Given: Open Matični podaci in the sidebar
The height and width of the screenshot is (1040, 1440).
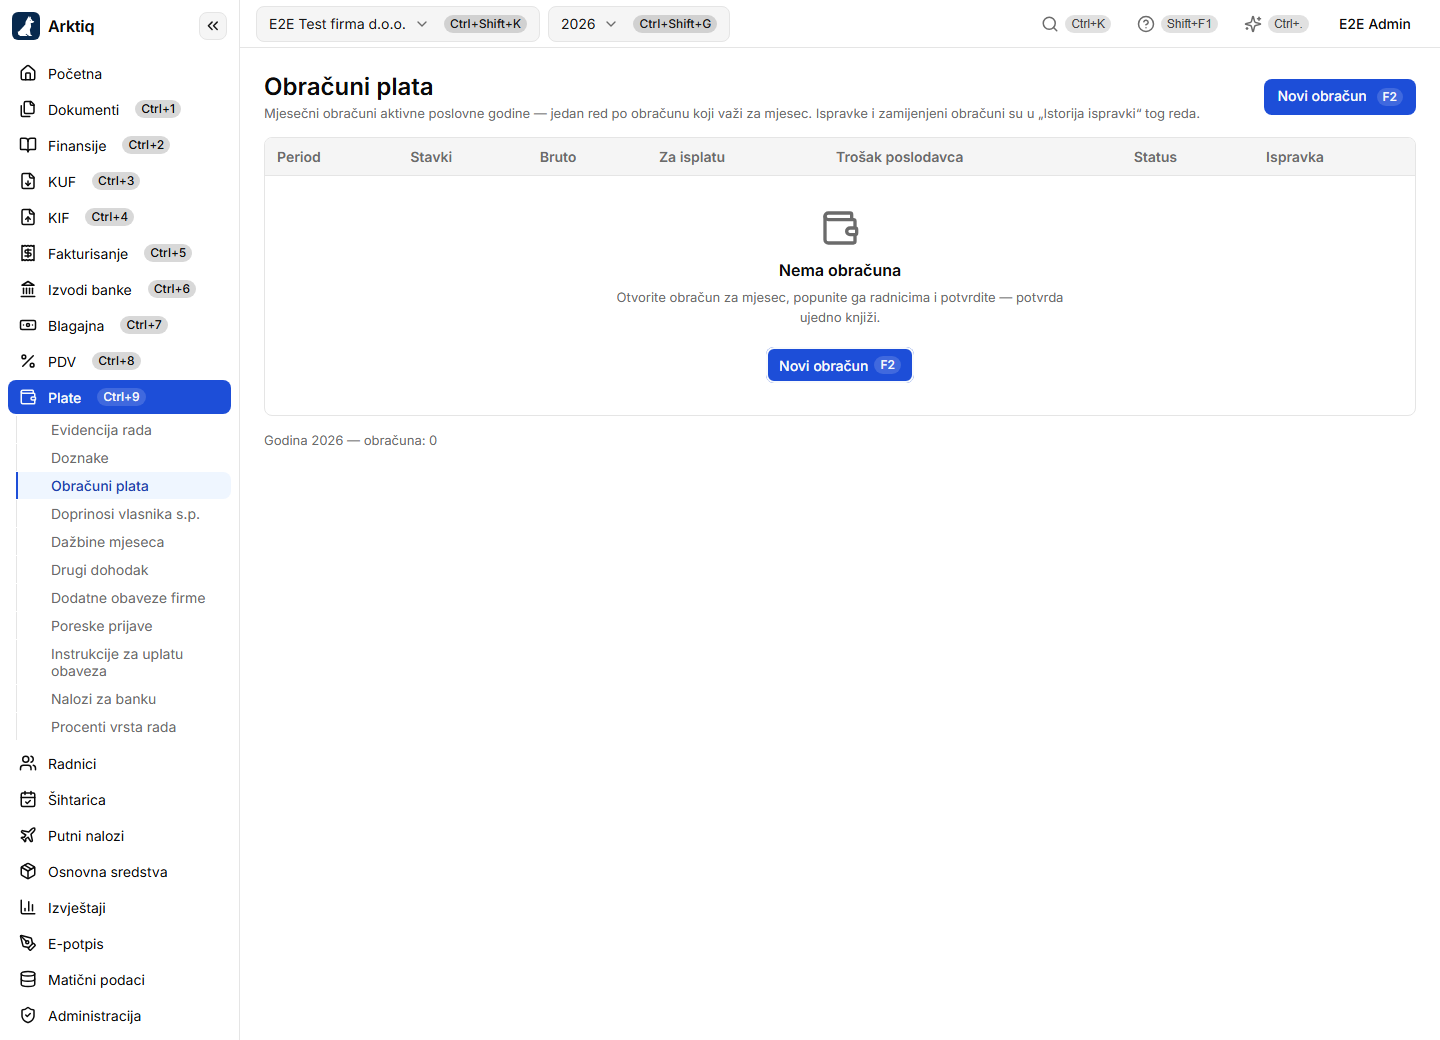Looking at the screenshot, I should [x=119, y=979].
